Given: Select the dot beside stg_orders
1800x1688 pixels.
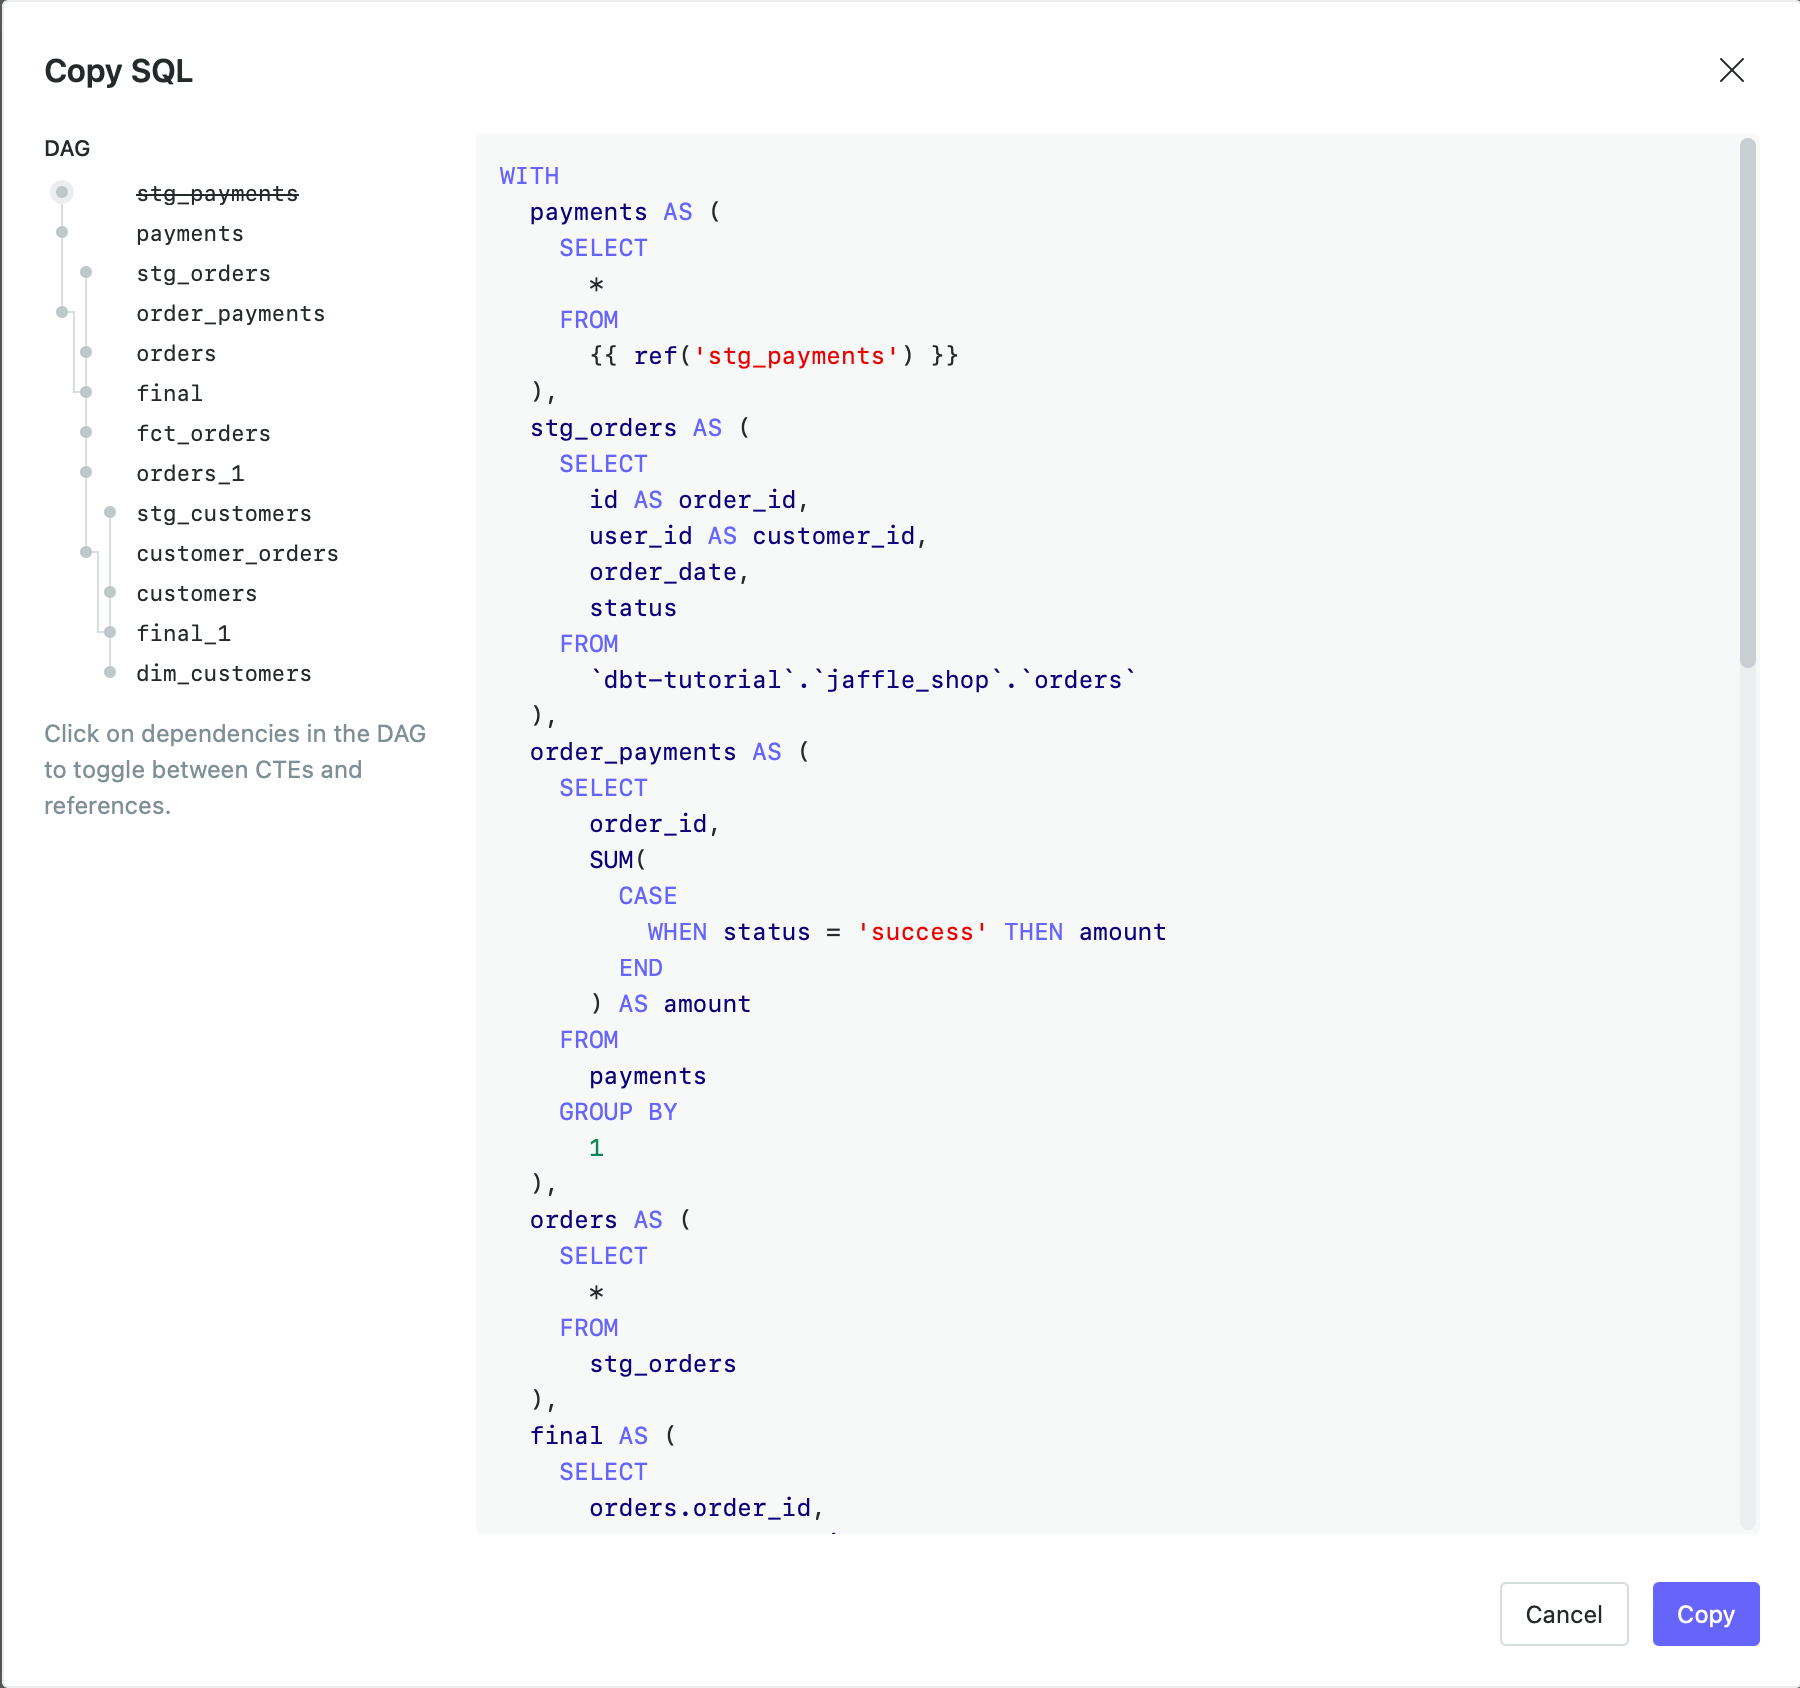Looking at the screenshot, I should coord(87,272).
